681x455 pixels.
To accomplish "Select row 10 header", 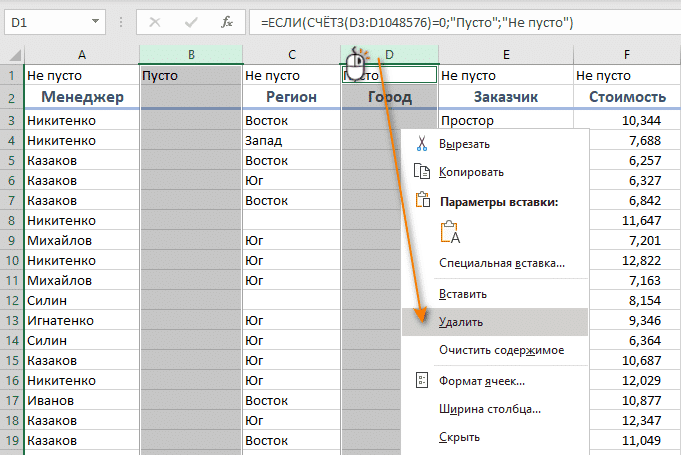I will click(11, 261).
